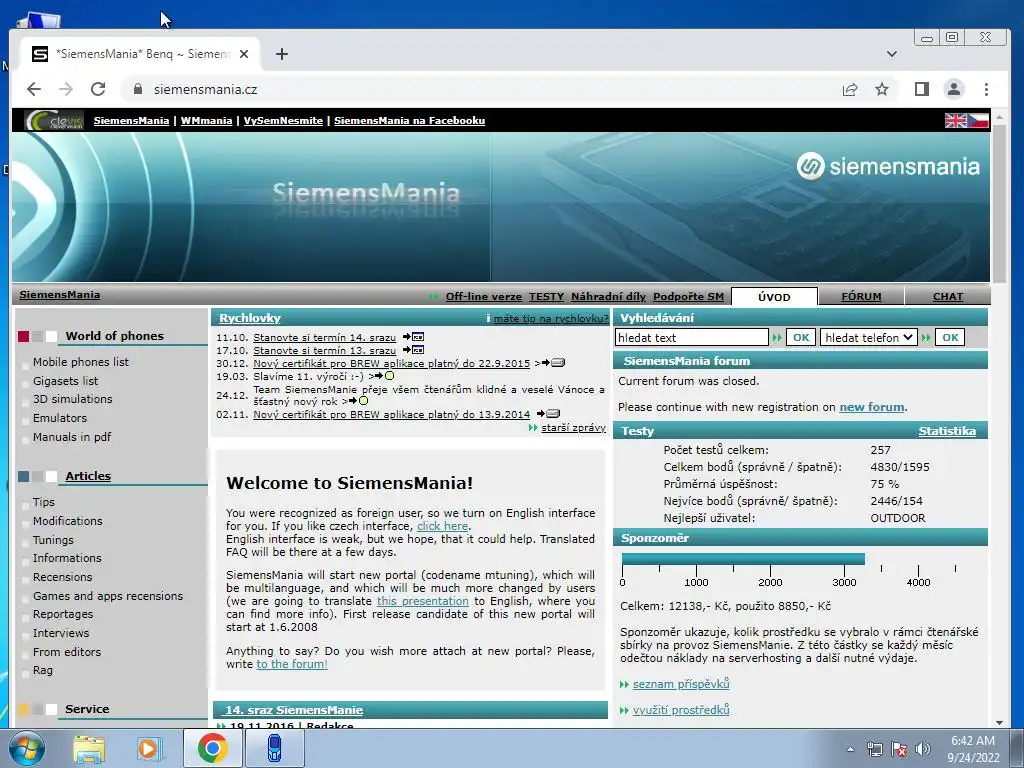Open 'Games and apps recensions' item

click(x=108, y=596)
